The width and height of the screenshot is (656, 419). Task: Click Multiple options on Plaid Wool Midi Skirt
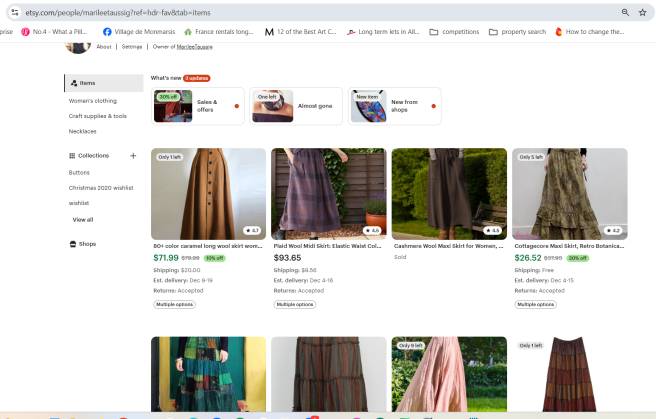pyautogui.click(x=294, y=304)
